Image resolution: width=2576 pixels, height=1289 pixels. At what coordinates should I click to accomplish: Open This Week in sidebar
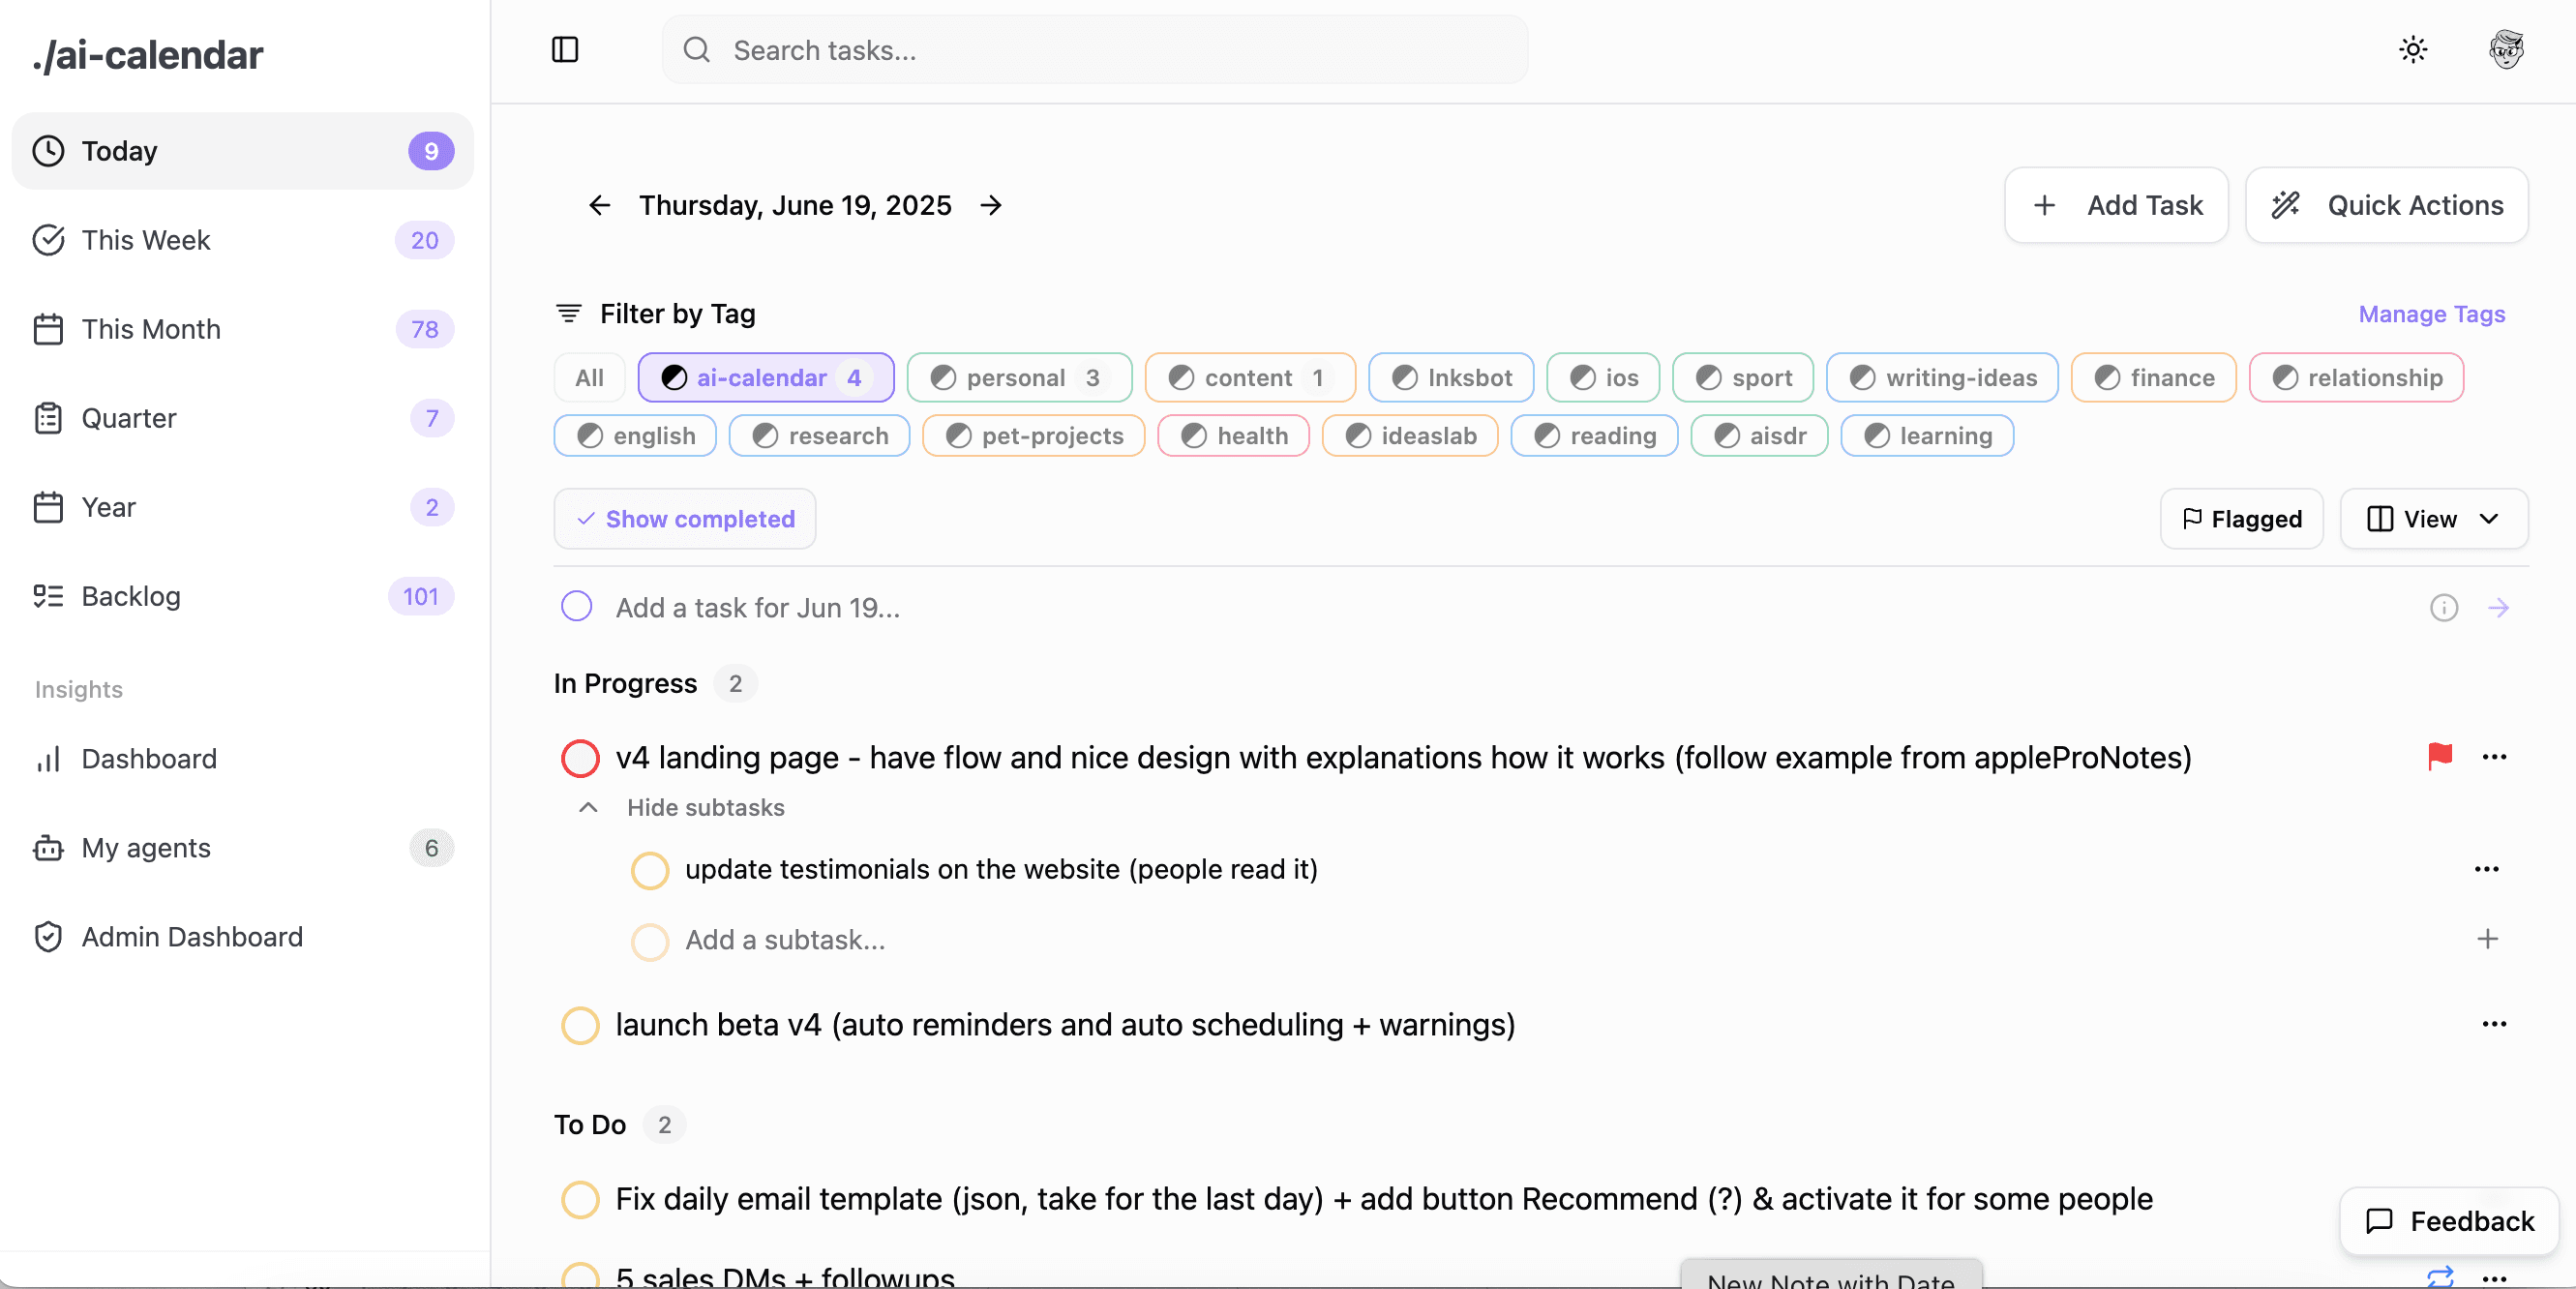click(x=146, y=240)
